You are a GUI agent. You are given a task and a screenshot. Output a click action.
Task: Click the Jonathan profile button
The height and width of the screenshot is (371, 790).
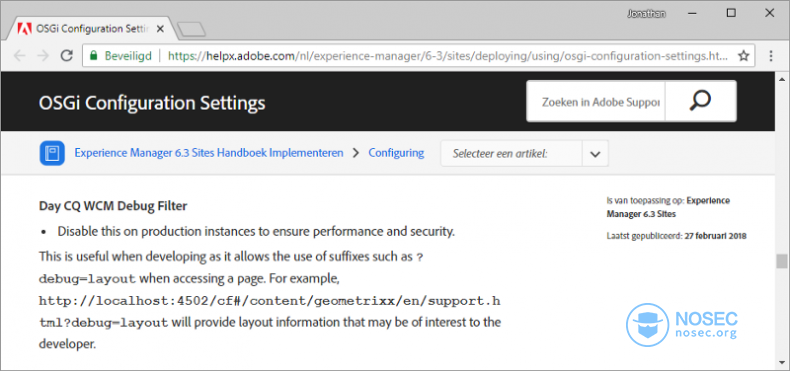pos(646,14)
